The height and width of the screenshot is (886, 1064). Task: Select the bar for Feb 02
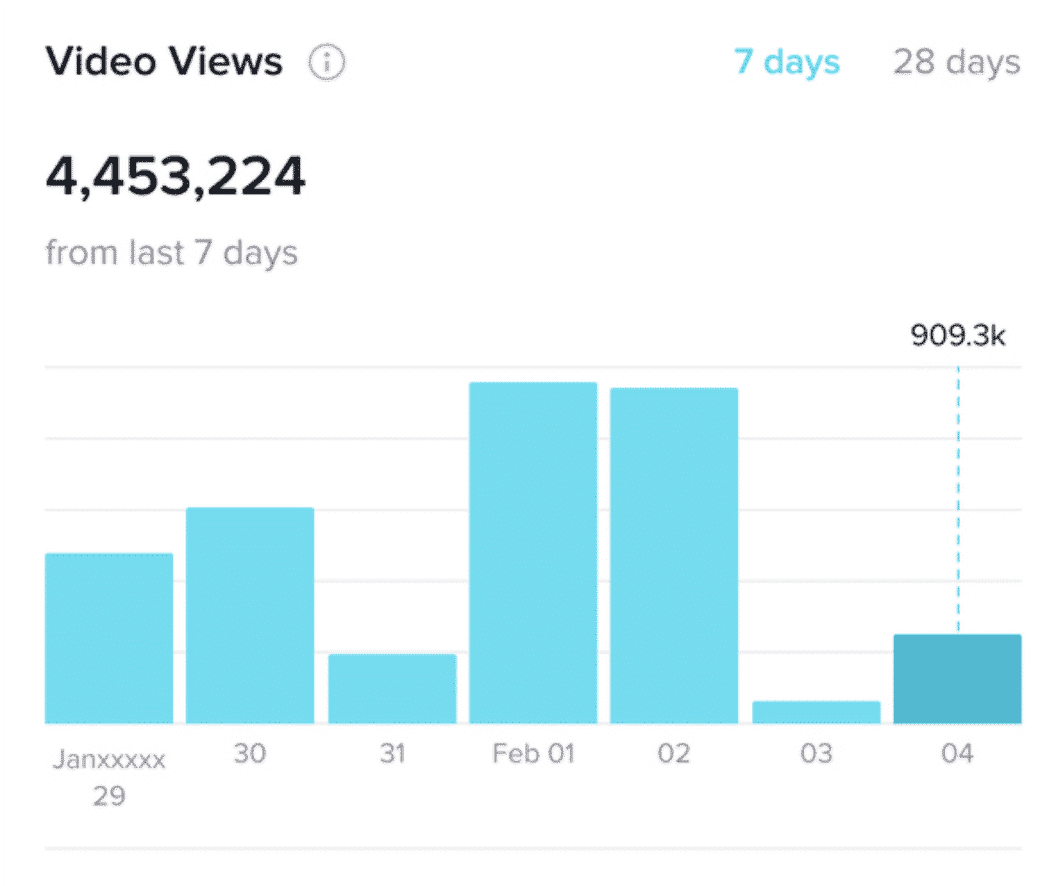(x=674, y=556)
